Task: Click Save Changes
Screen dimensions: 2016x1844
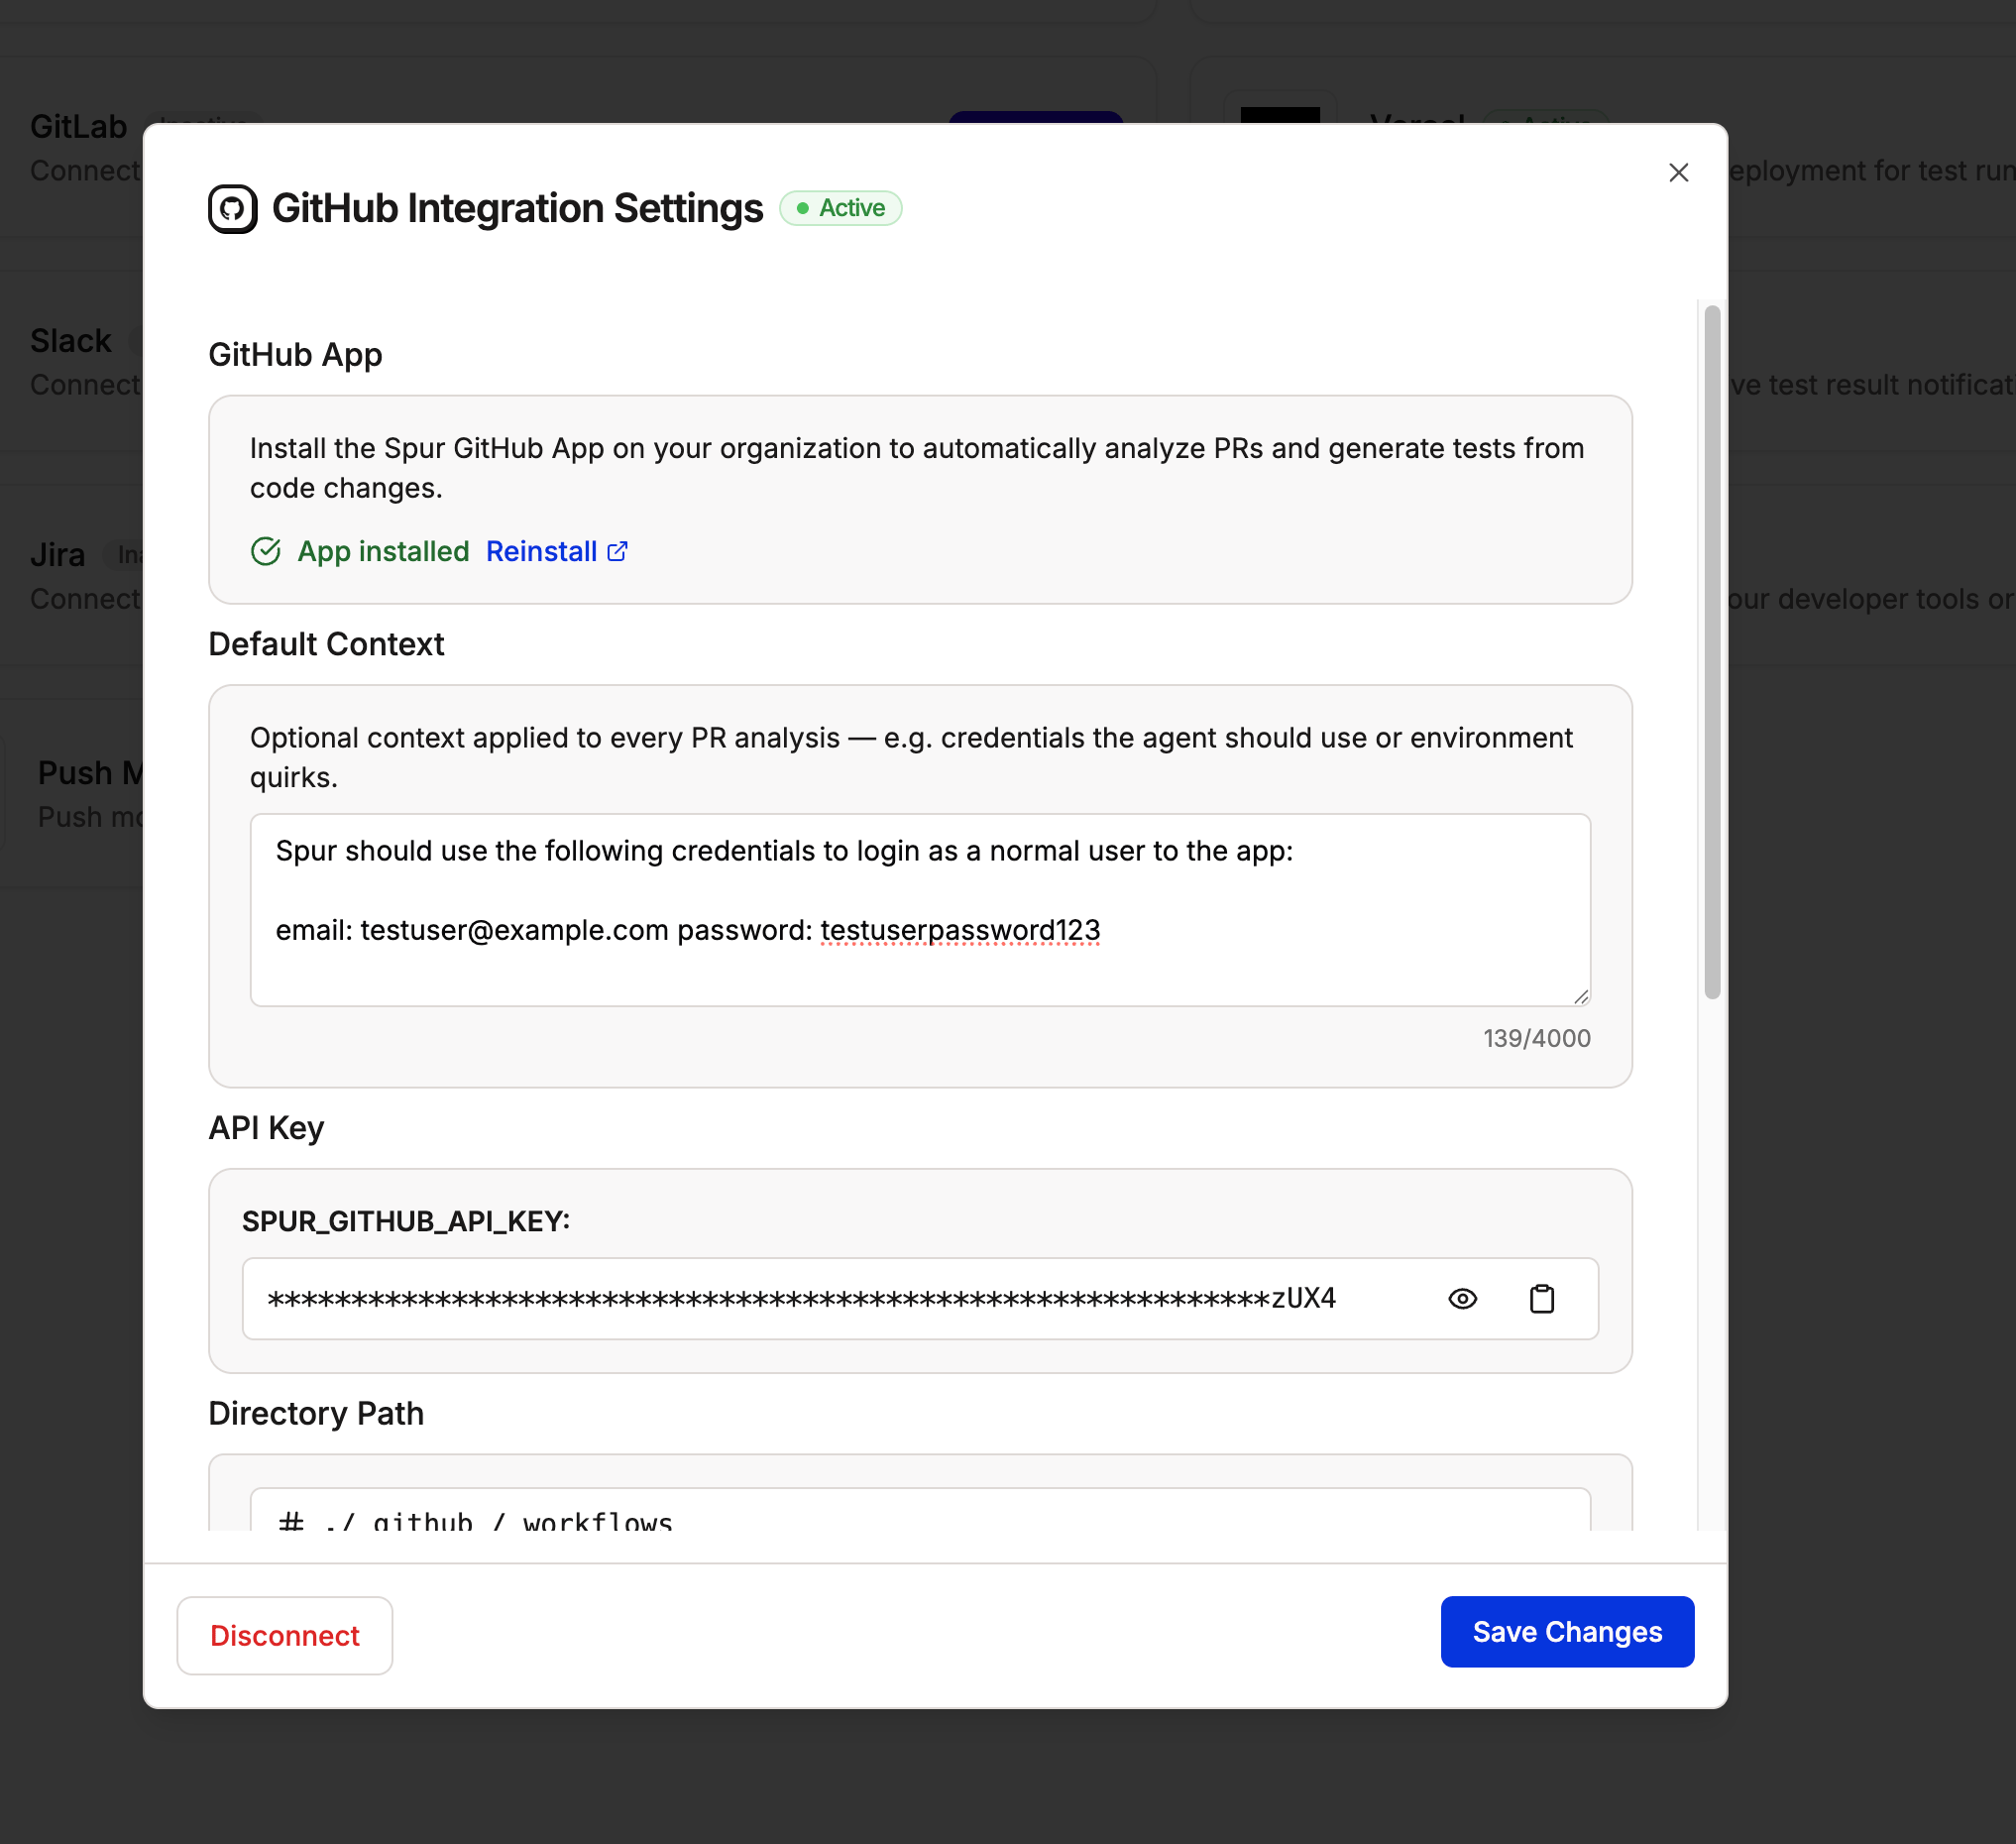Action: [1567, 1631]
